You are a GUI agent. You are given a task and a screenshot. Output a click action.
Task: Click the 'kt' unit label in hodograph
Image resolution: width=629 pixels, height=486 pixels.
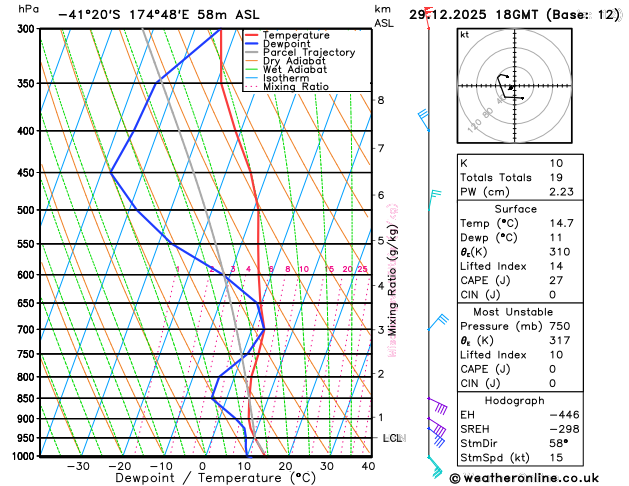(465, 35)
